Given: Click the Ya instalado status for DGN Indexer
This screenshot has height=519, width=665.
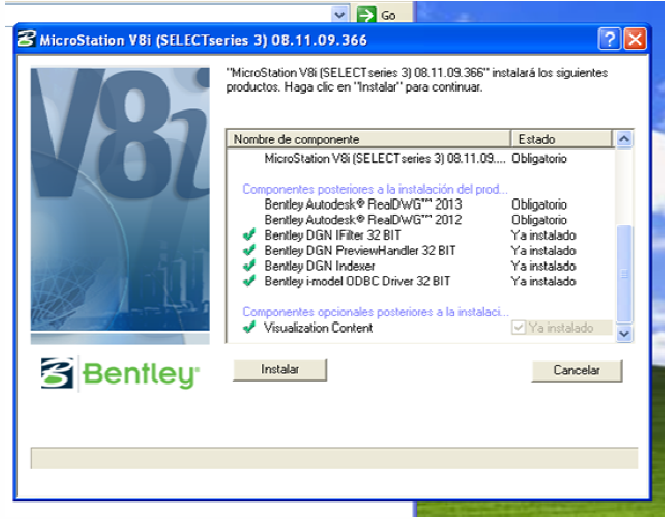Looking at the screenshot, I should pos(543,266).
